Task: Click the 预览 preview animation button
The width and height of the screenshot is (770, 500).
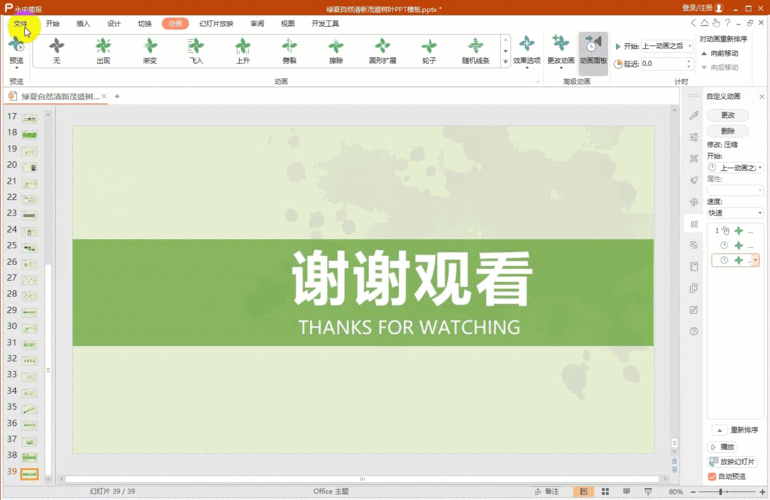Action: 16,52
